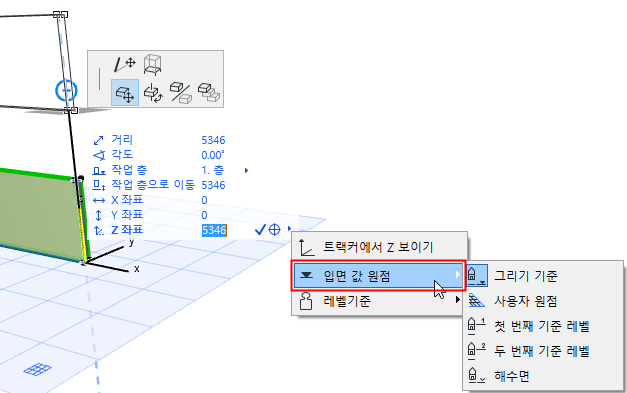Click the 각도 label in tracker
The width and height of the screenshot is (627, 393).
(122, 155)
